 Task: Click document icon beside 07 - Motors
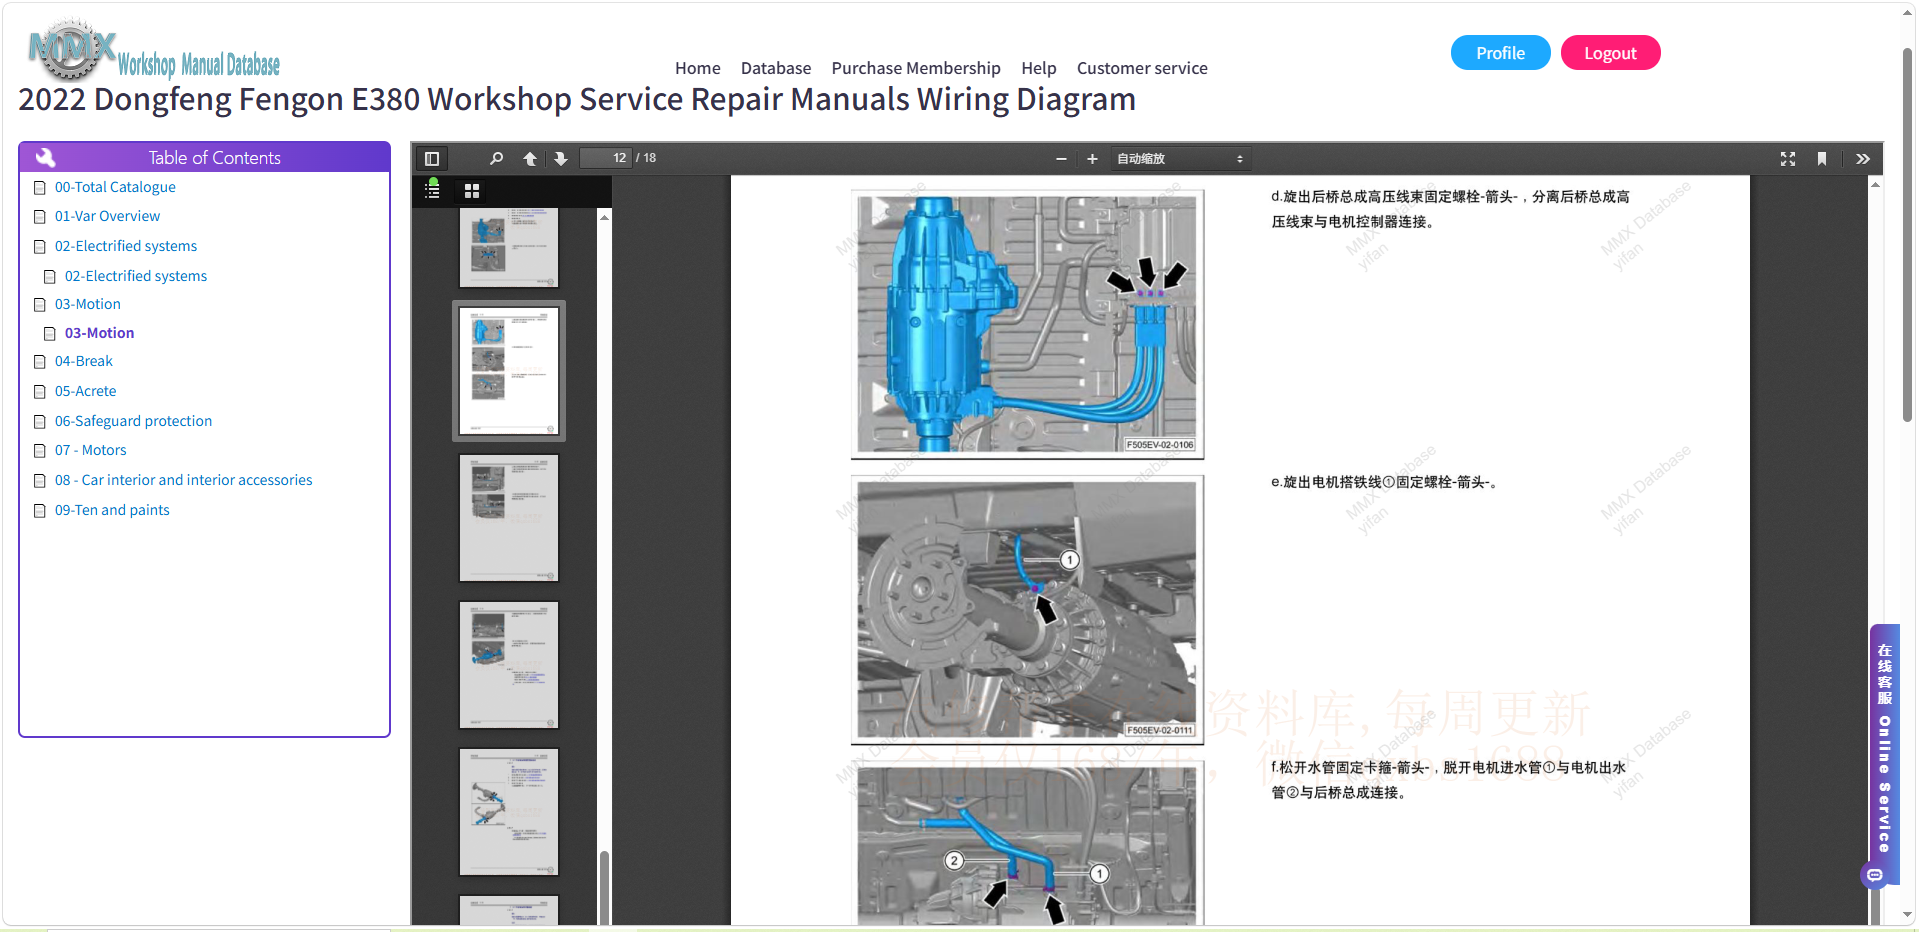[40, 451]
